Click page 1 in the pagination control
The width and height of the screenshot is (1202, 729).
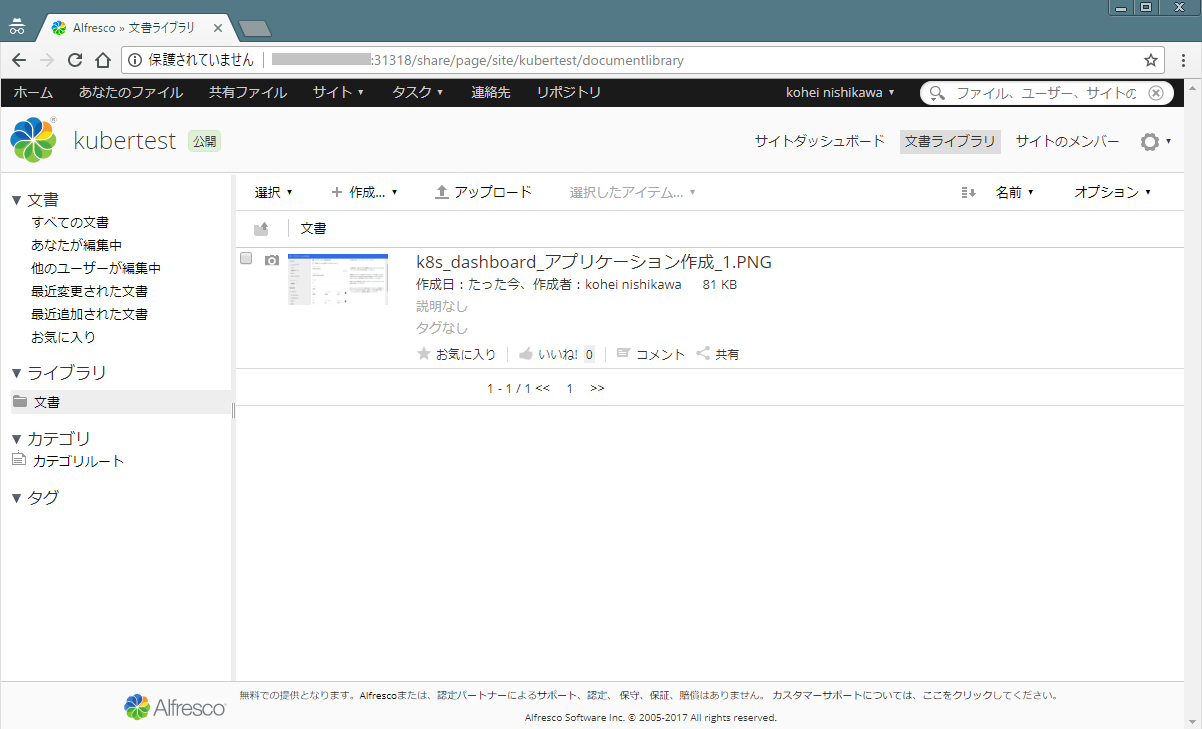click(x=569, y=388)
